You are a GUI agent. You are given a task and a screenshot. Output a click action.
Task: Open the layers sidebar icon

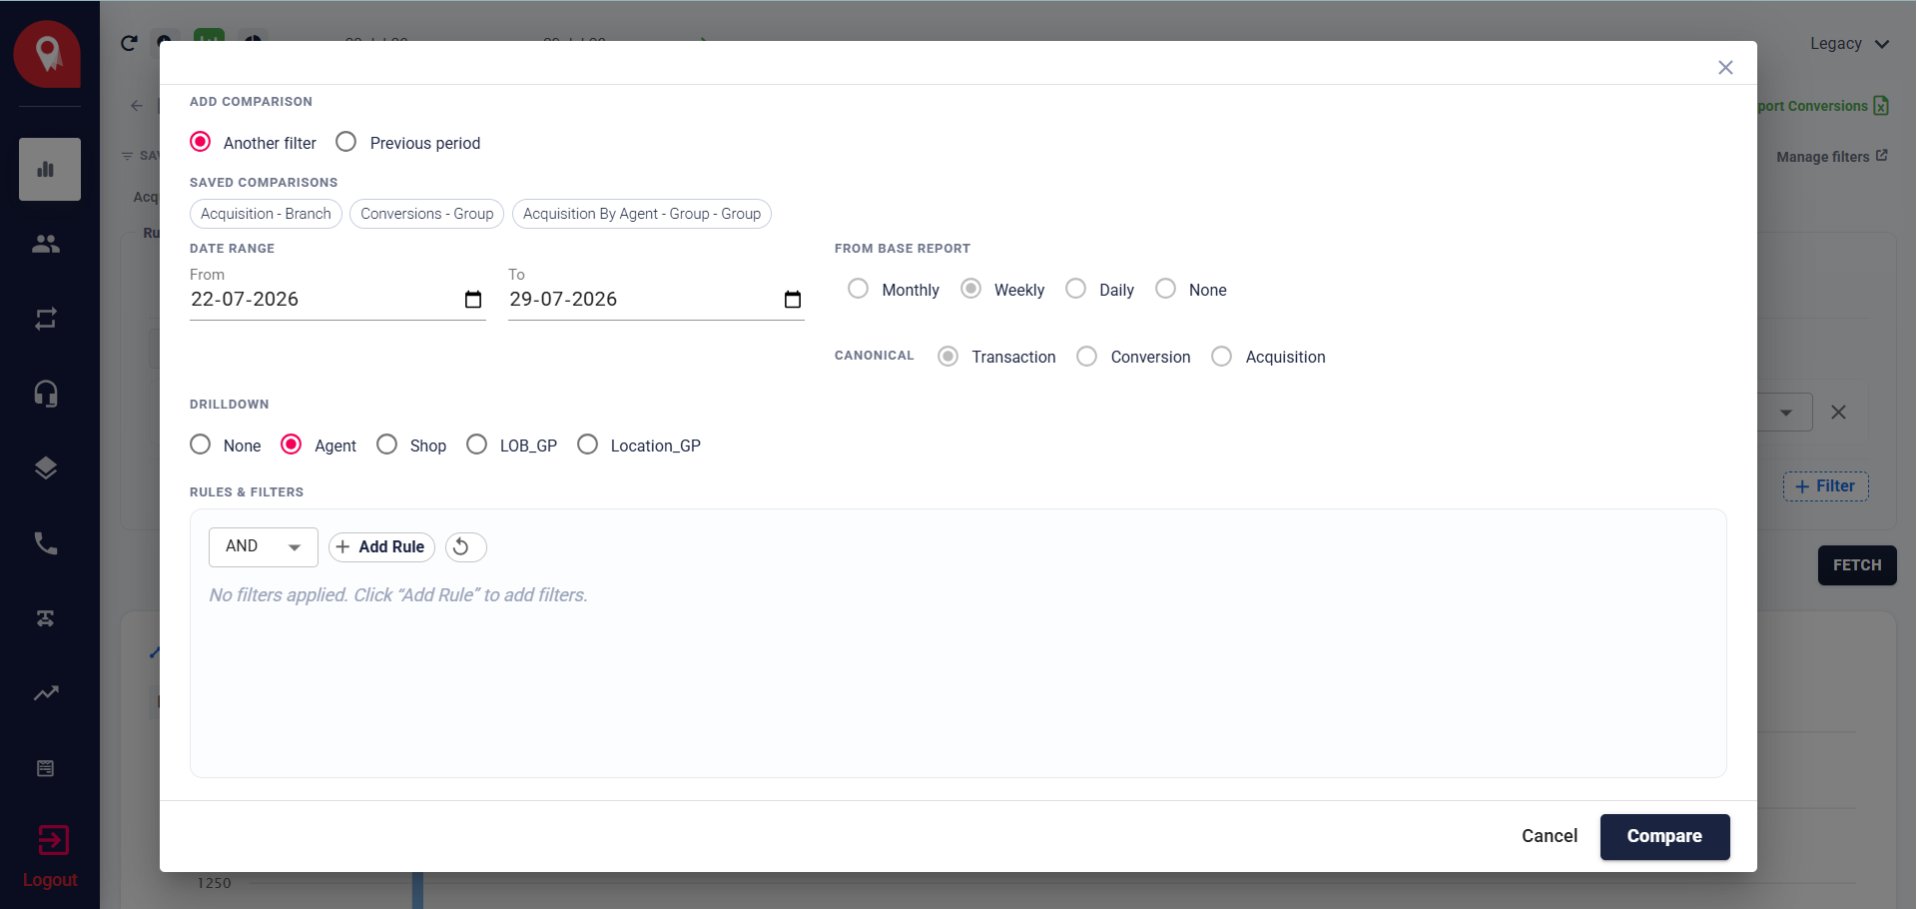point(46,468)
